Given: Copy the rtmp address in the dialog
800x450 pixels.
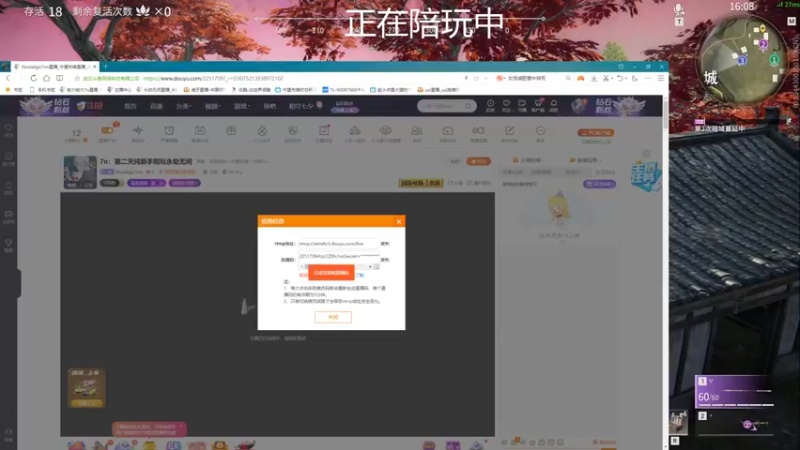Looking at the screenshot, I should [x=385, y=244].
